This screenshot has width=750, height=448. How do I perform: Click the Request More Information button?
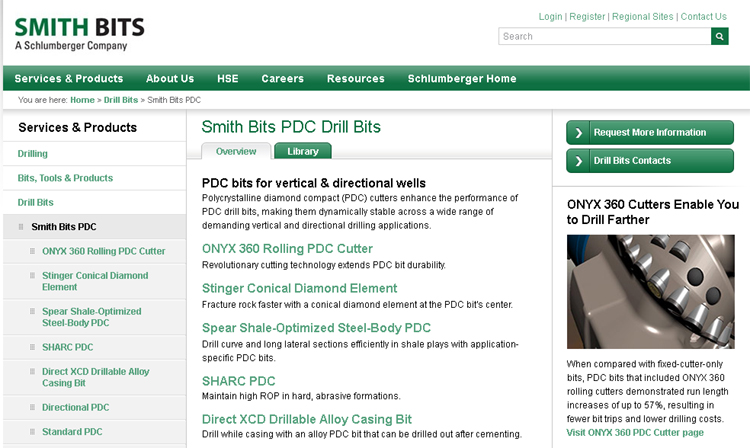650,132
